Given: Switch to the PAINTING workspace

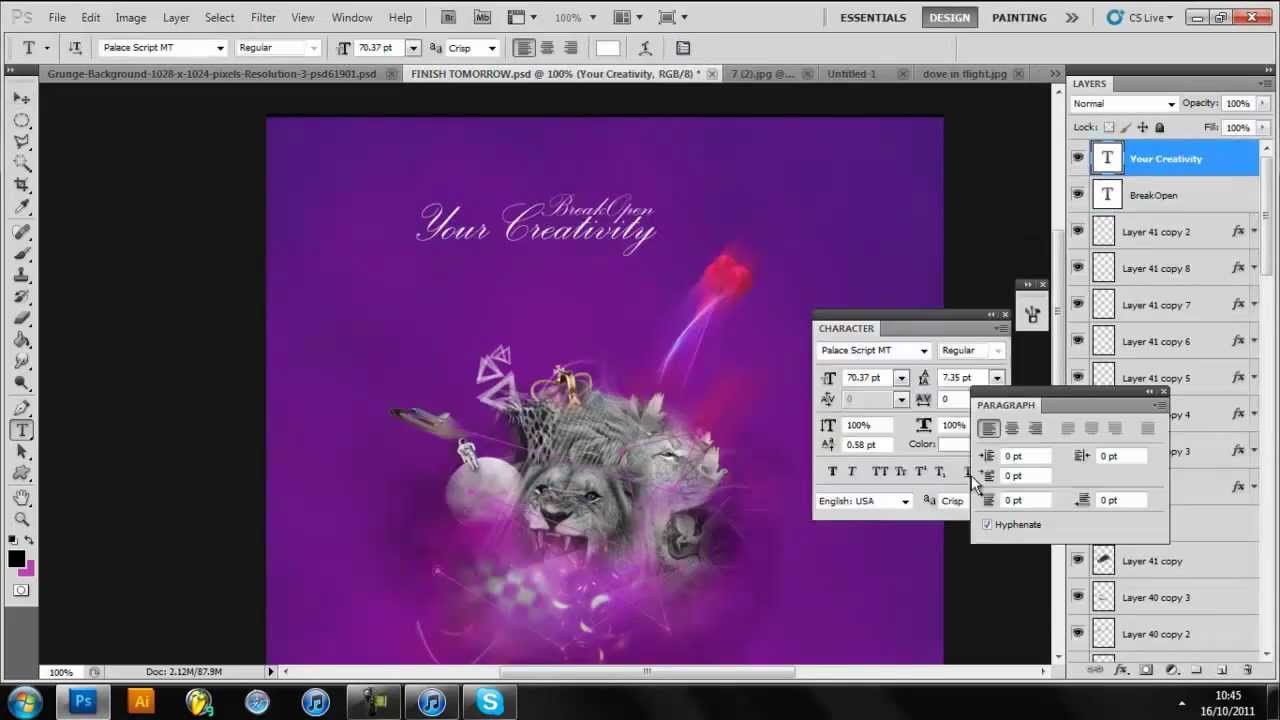Looking at the screenshot, I should pyautogui.click(x=1019, y=17).
